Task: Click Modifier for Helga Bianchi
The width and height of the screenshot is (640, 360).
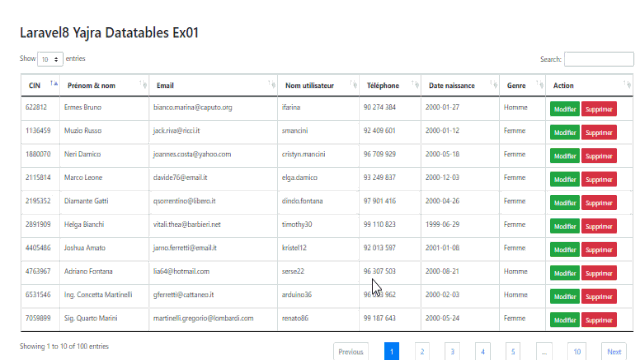Action: point(564,226)
